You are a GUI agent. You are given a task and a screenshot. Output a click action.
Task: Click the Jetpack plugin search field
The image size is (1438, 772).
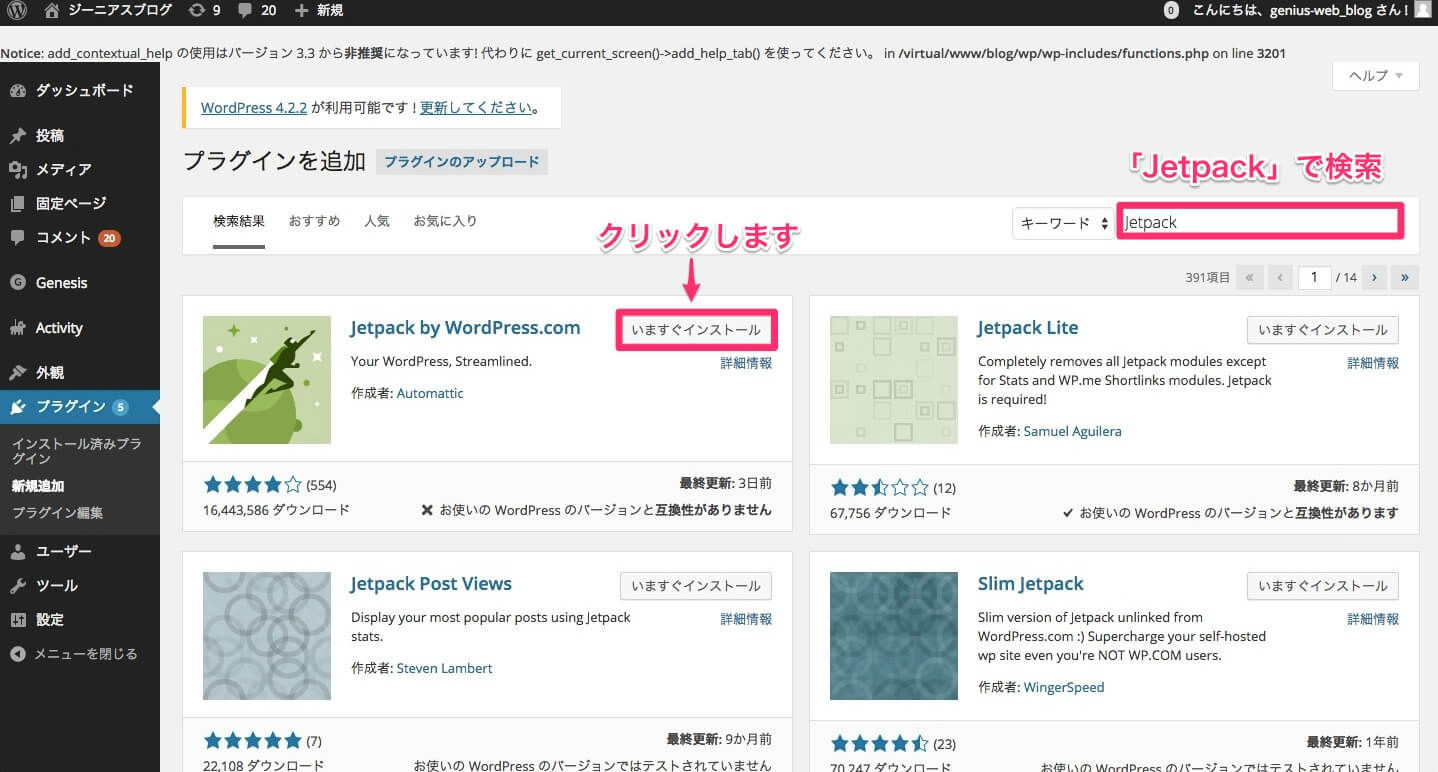[1260, 222]
